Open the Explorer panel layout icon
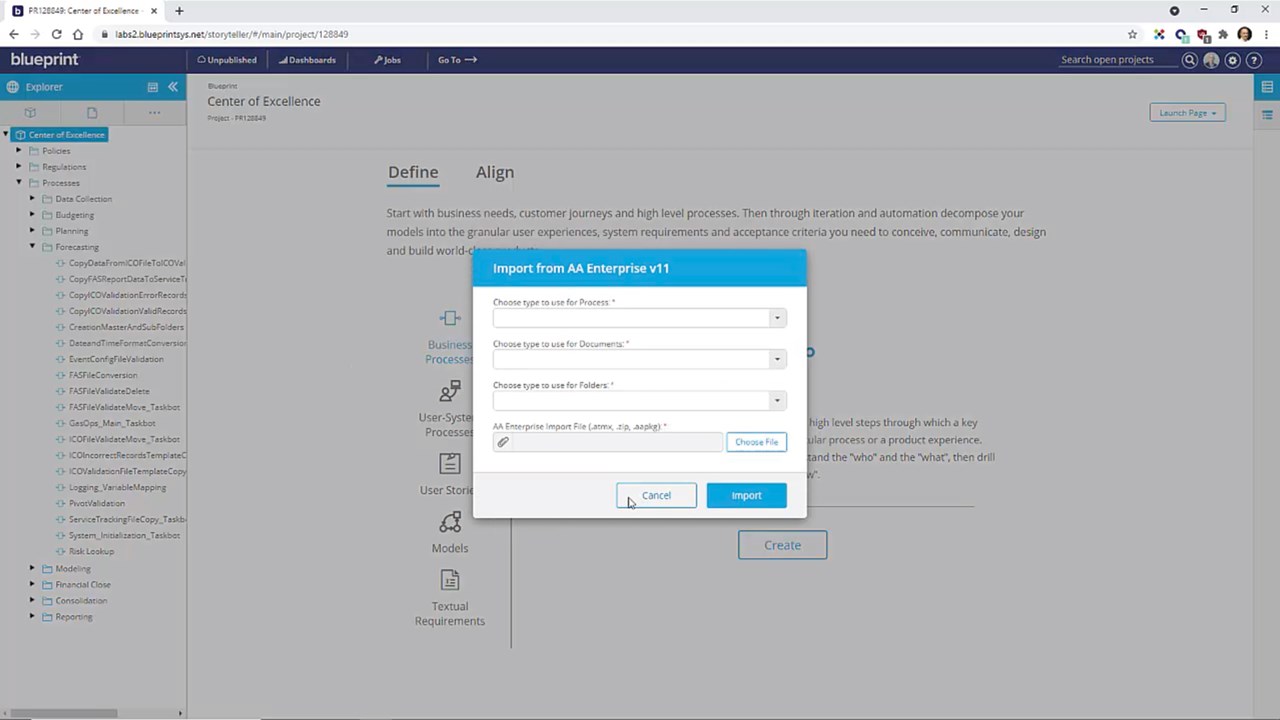Viewport: 1280px width, 720px height. pos(153,87)
